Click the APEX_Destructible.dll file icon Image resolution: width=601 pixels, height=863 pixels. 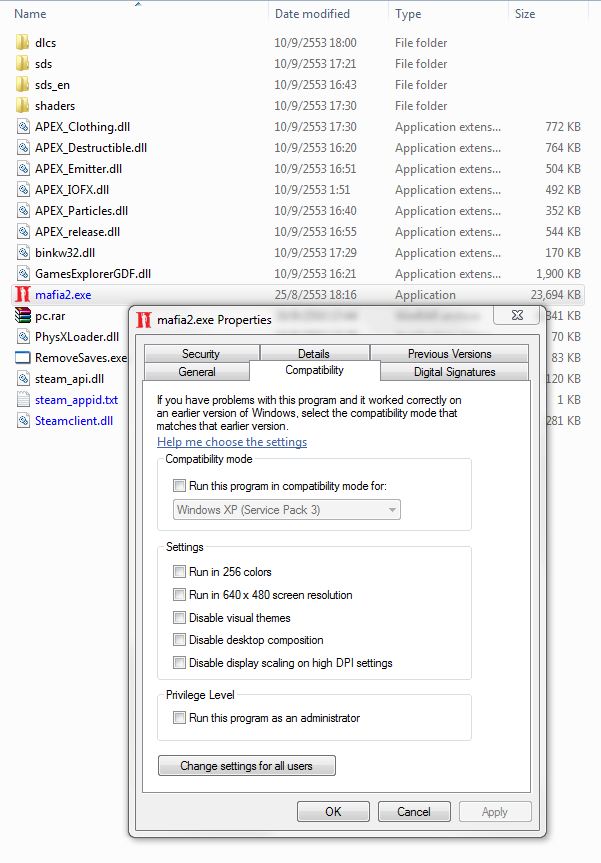click(23, 148)
